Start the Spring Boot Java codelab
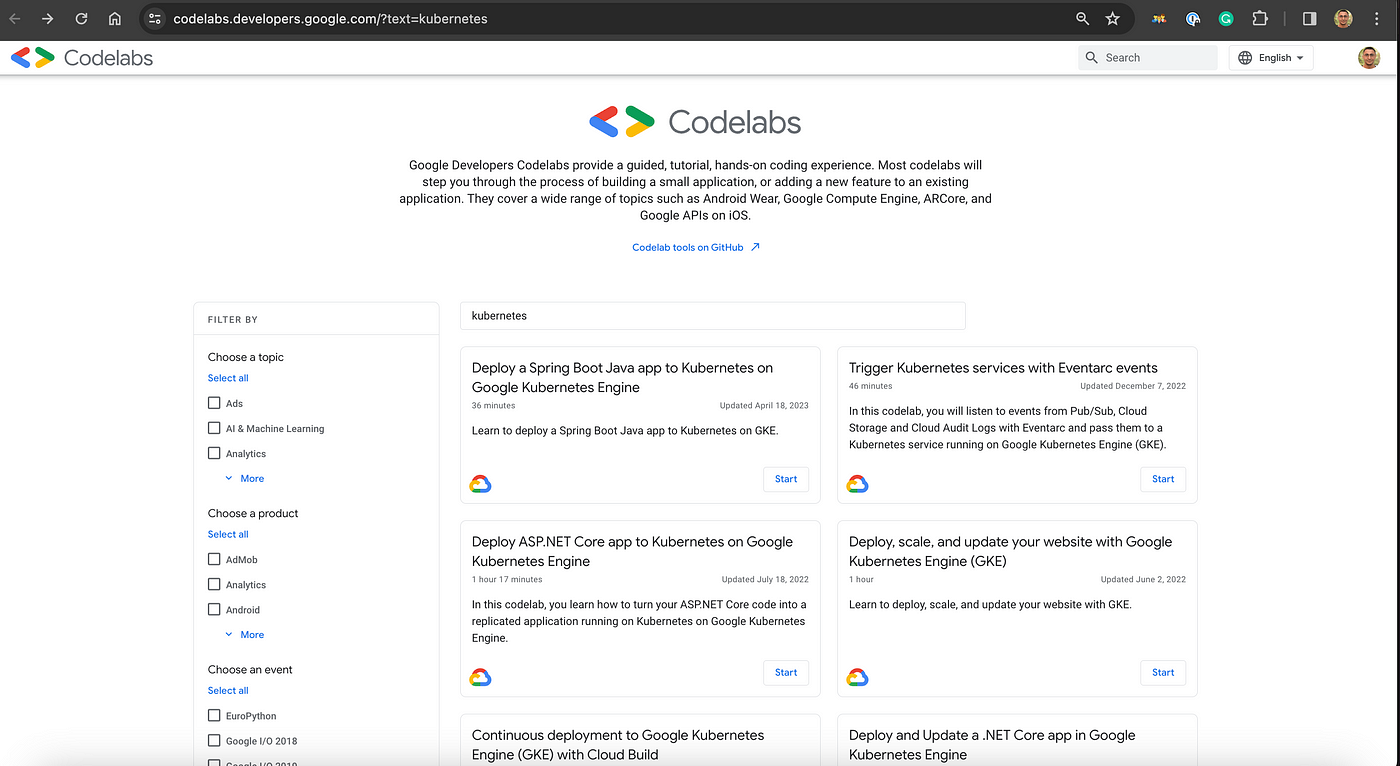The image size is (1400, 766). [x=786, y=479]
